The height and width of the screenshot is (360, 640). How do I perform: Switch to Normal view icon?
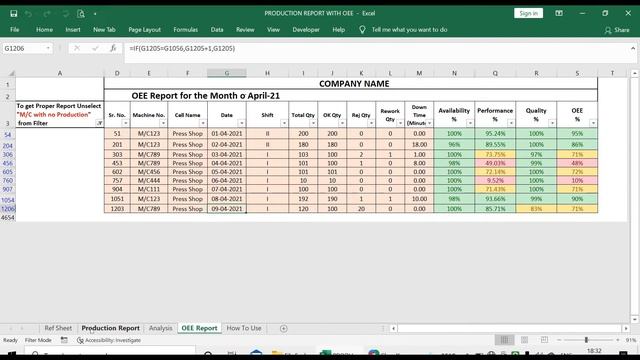(x=504, y=340)
